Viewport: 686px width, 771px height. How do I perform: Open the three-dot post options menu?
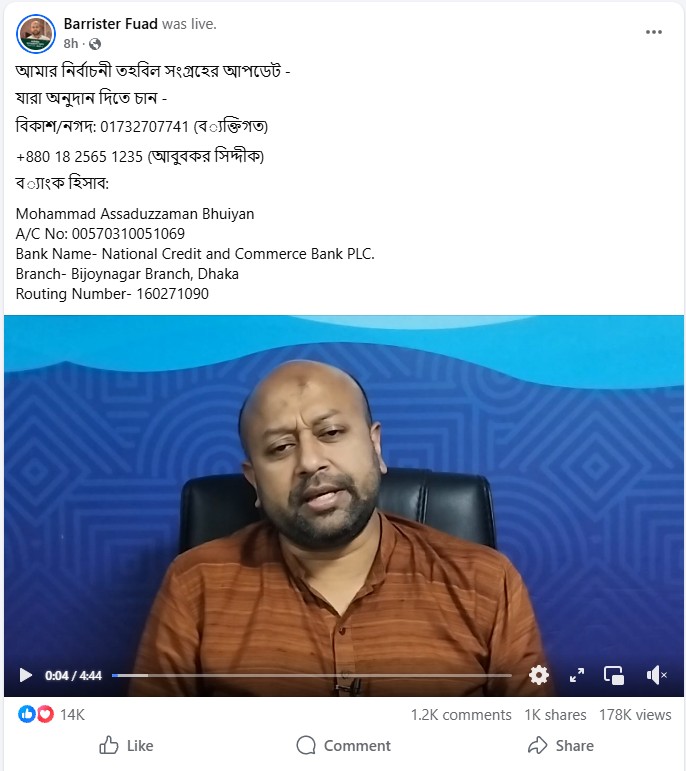(654, 32)
